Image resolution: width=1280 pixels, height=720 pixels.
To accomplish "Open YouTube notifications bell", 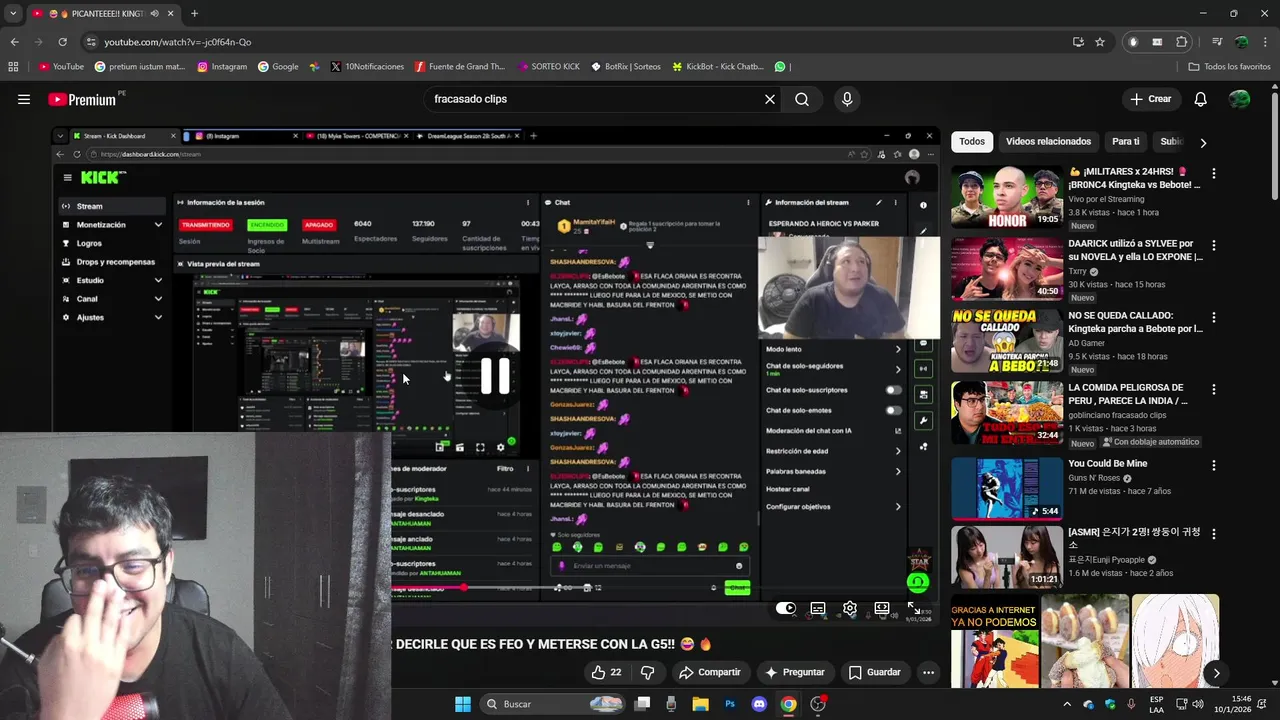I will point(1200,99).
